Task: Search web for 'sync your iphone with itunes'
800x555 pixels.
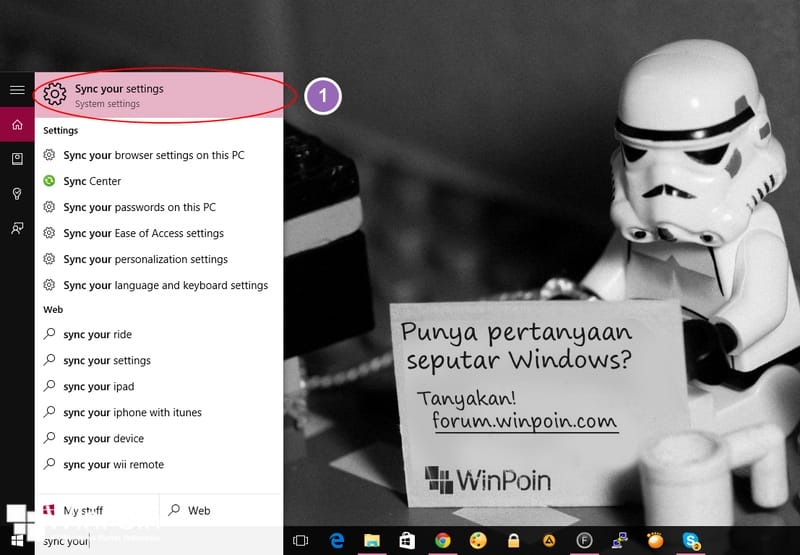Action: coord(132,412)
